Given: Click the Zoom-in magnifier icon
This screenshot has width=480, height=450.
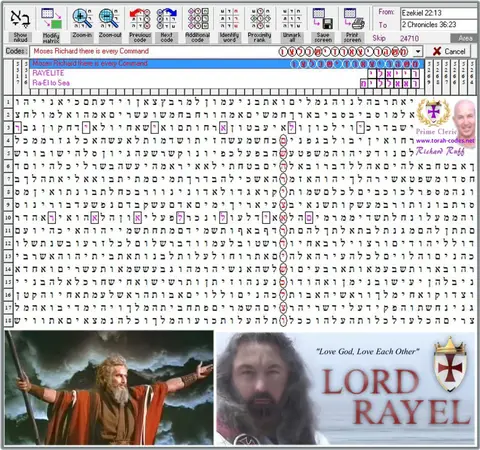Looking at the screenshot, I should pos(82,19).
